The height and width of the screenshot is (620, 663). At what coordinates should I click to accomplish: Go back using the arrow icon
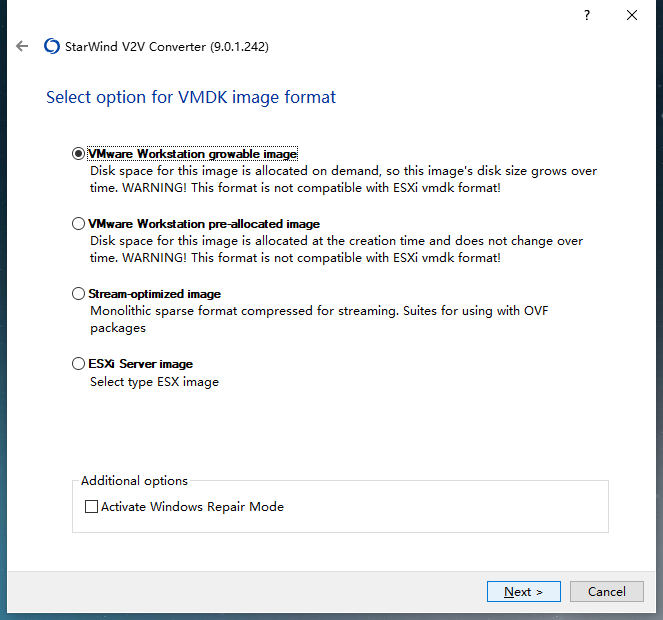pyautogui.click(x=22, y=46)
